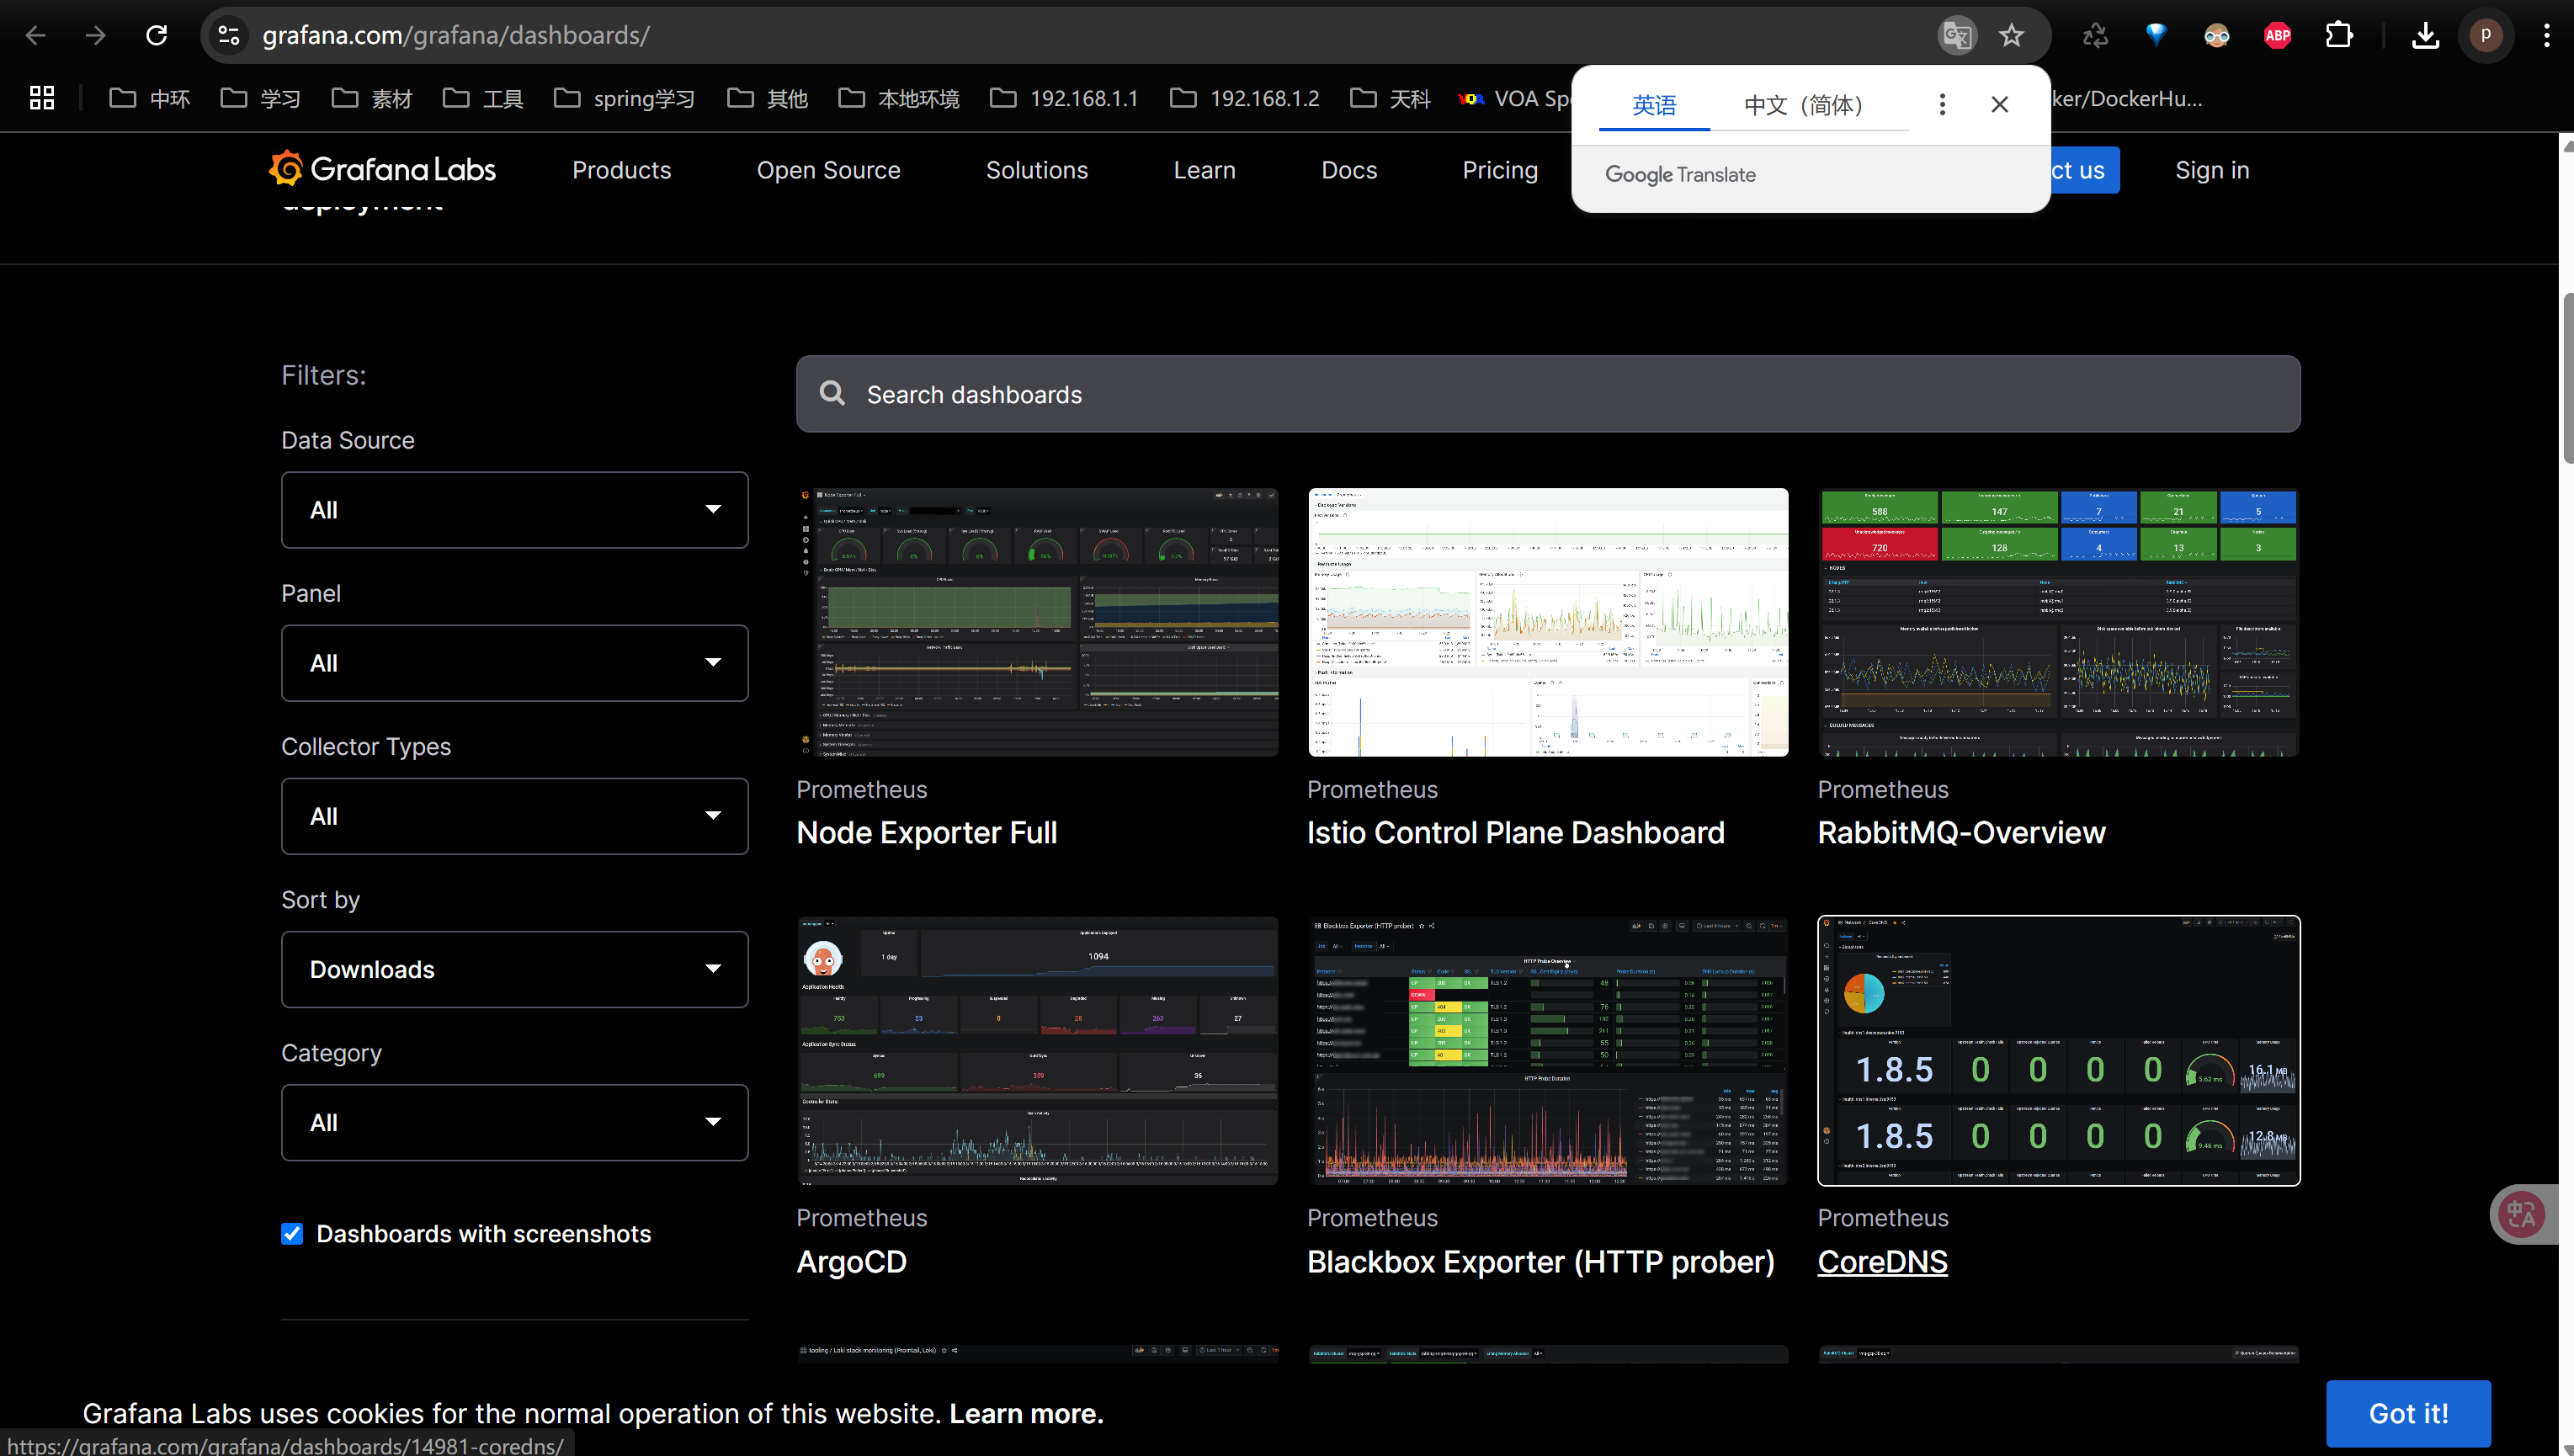Image resolution: width=2574 pixels, height=1456 pixels.
Task: Open the browser downloads icon
Action: point(2424,36)
